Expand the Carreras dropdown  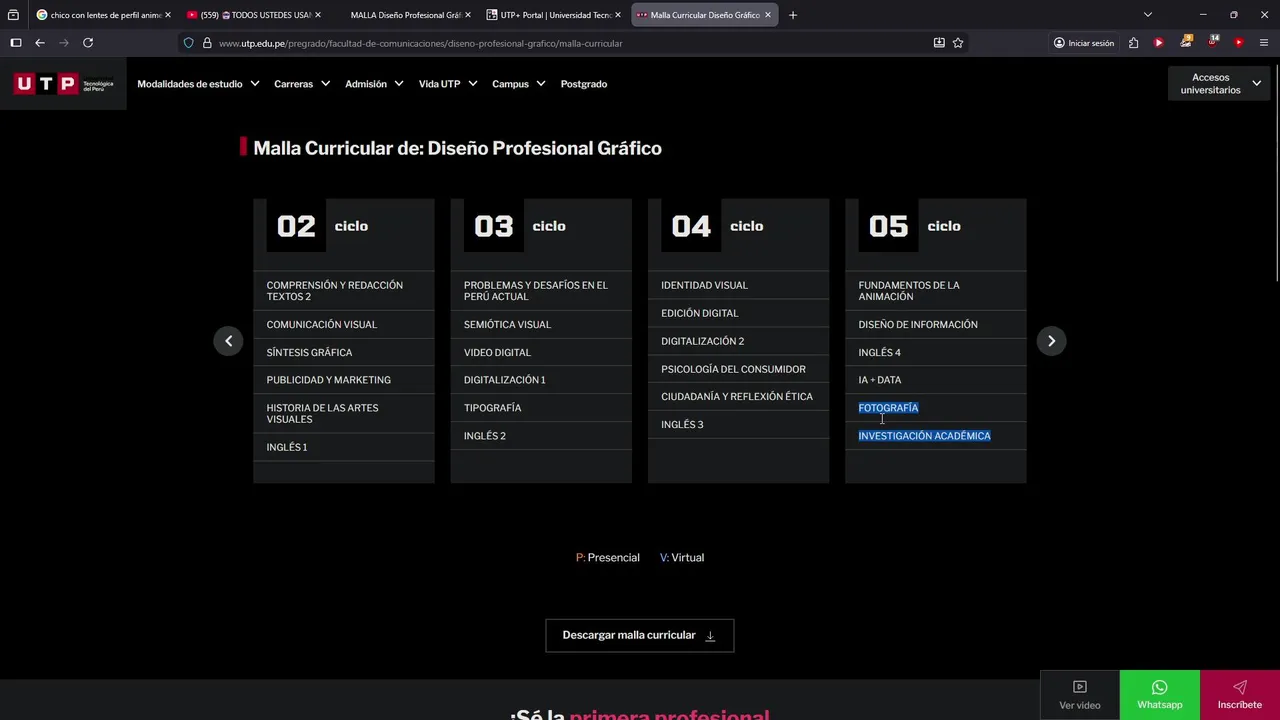(301, 84)
